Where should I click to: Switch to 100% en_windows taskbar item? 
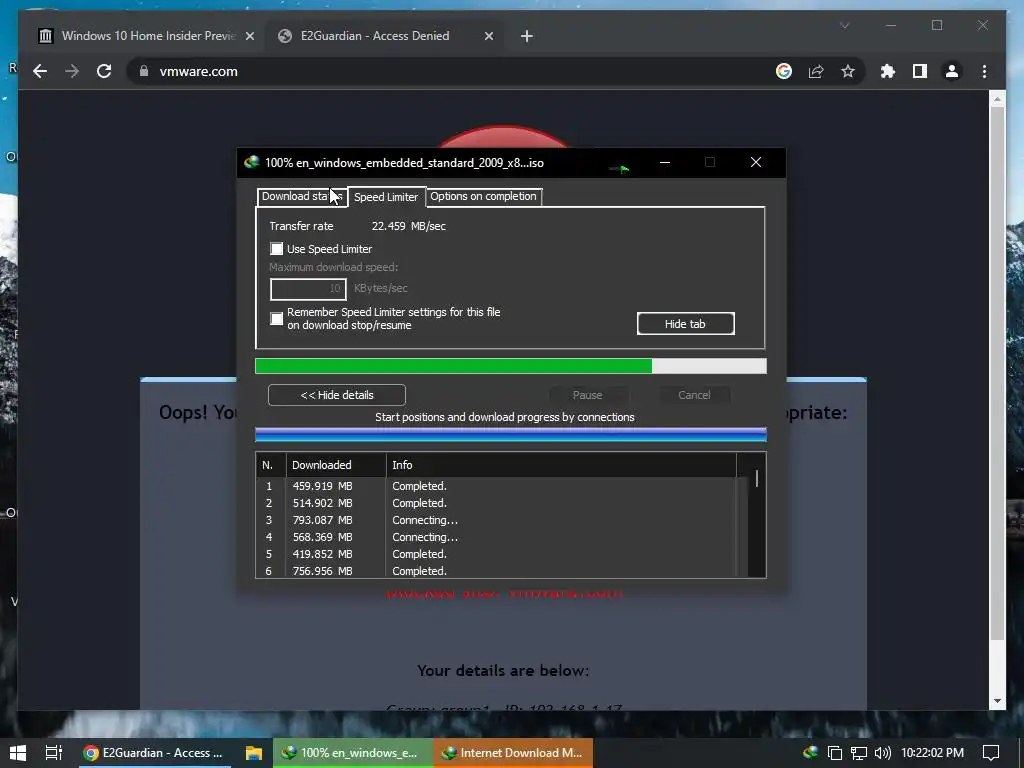coord(353,753)
